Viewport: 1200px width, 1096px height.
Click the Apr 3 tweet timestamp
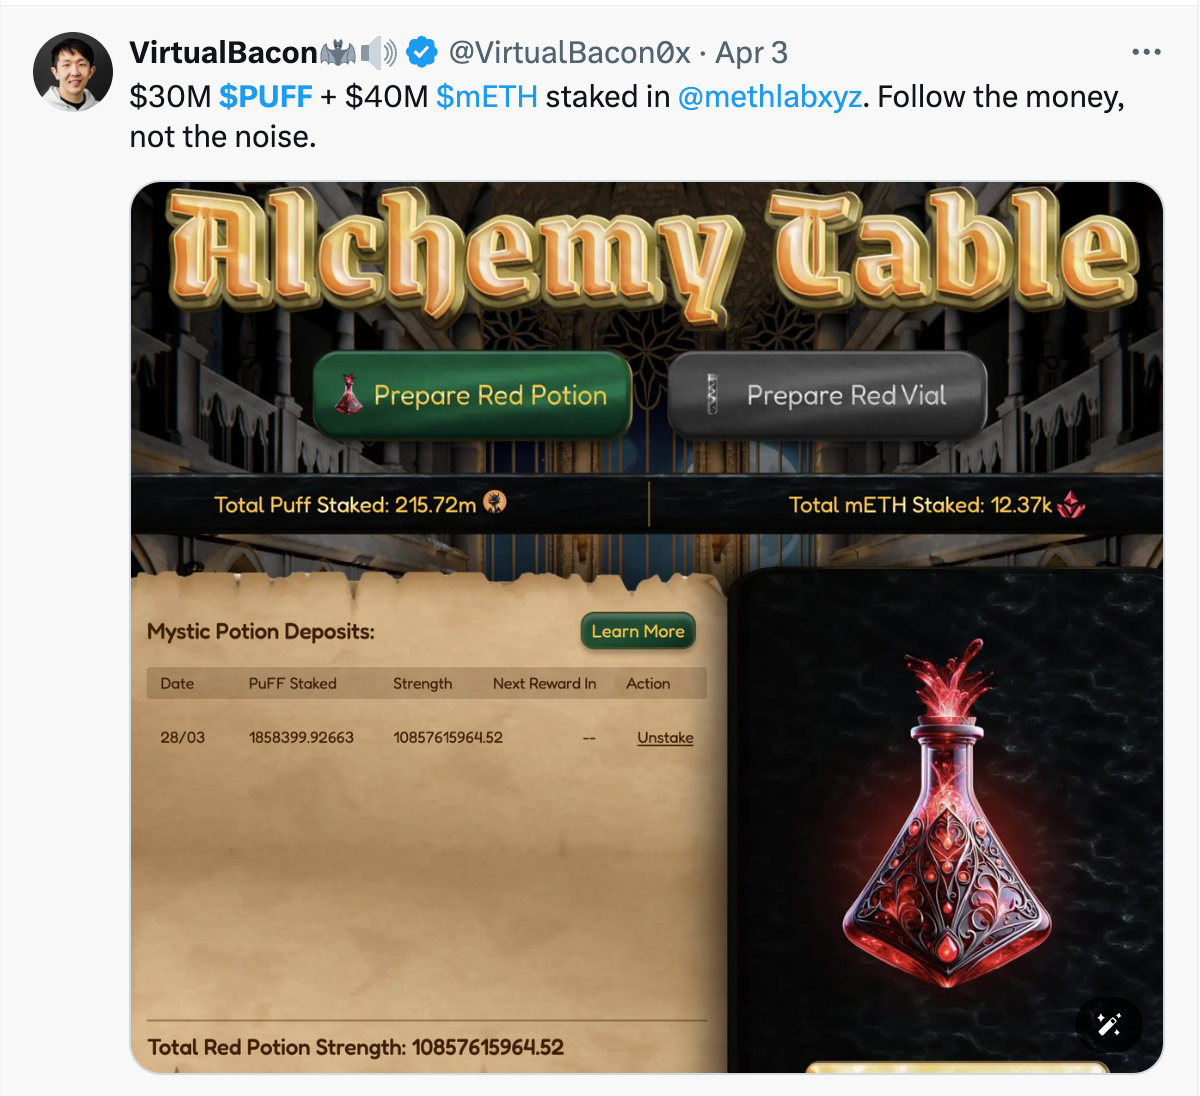point(752,52)
